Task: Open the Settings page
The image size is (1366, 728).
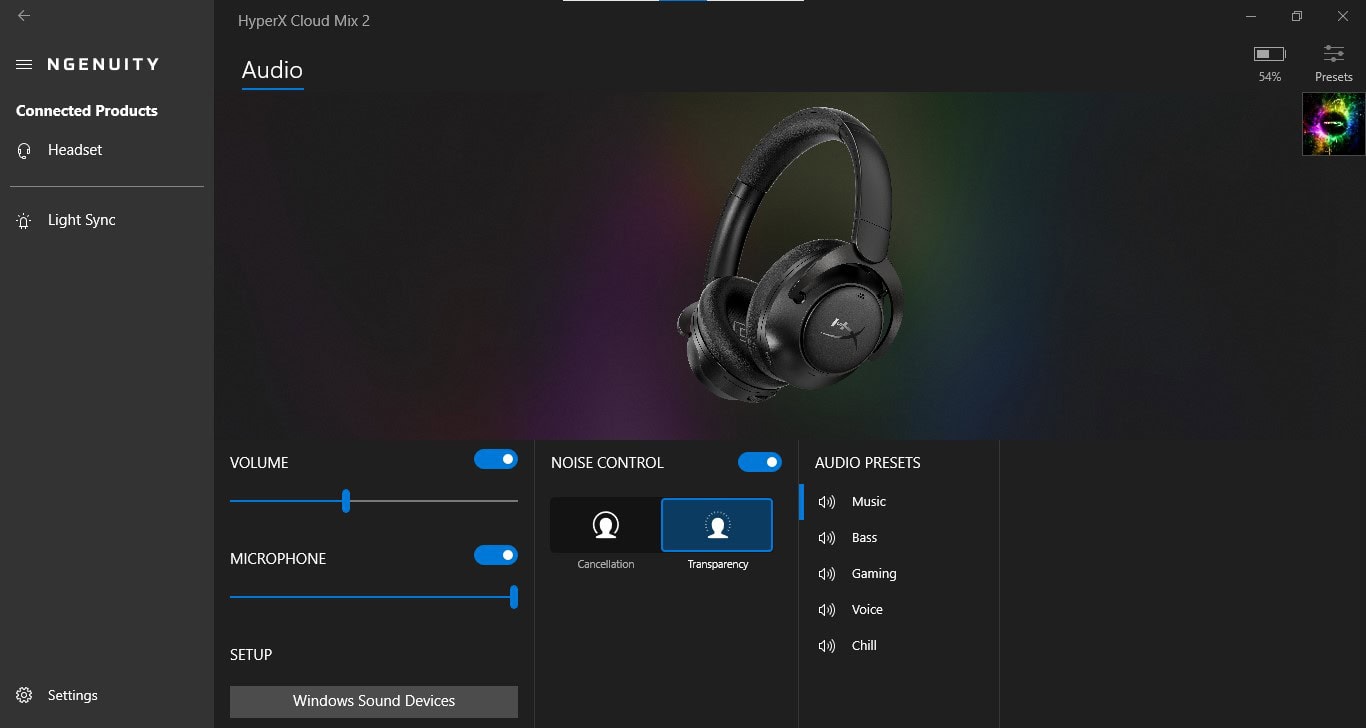Action: coord(107,695)
